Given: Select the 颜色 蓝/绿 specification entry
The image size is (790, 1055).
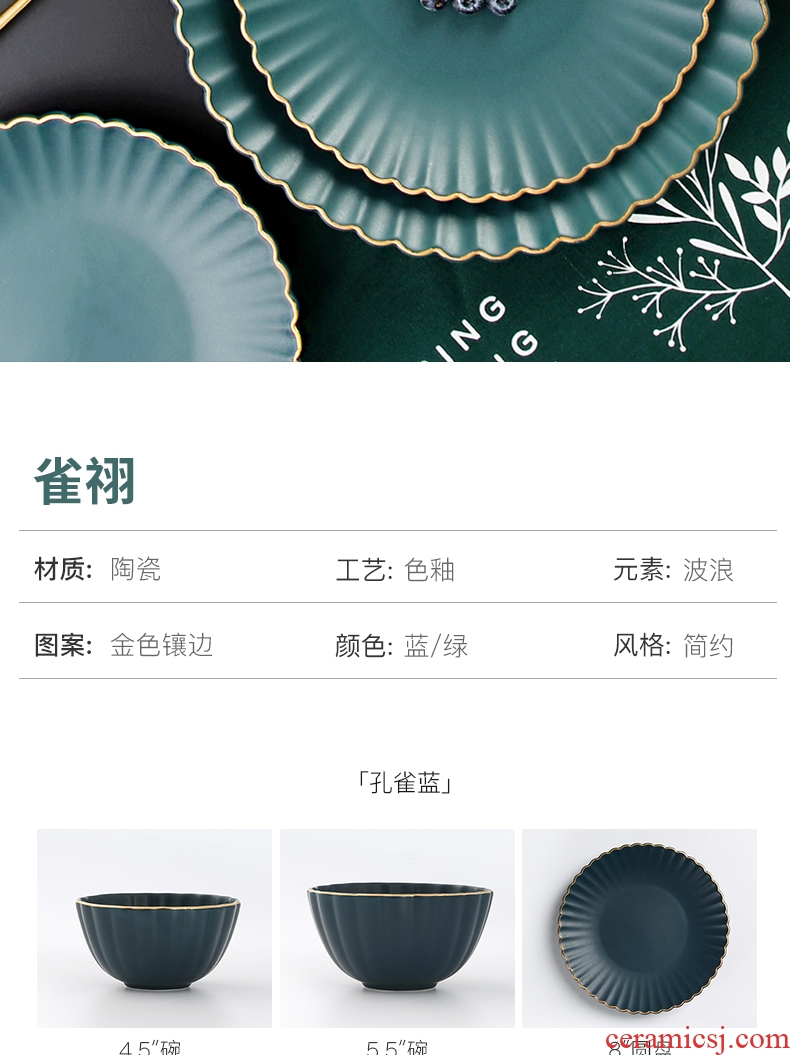Looking at the screenshot, I should [402, 645].
